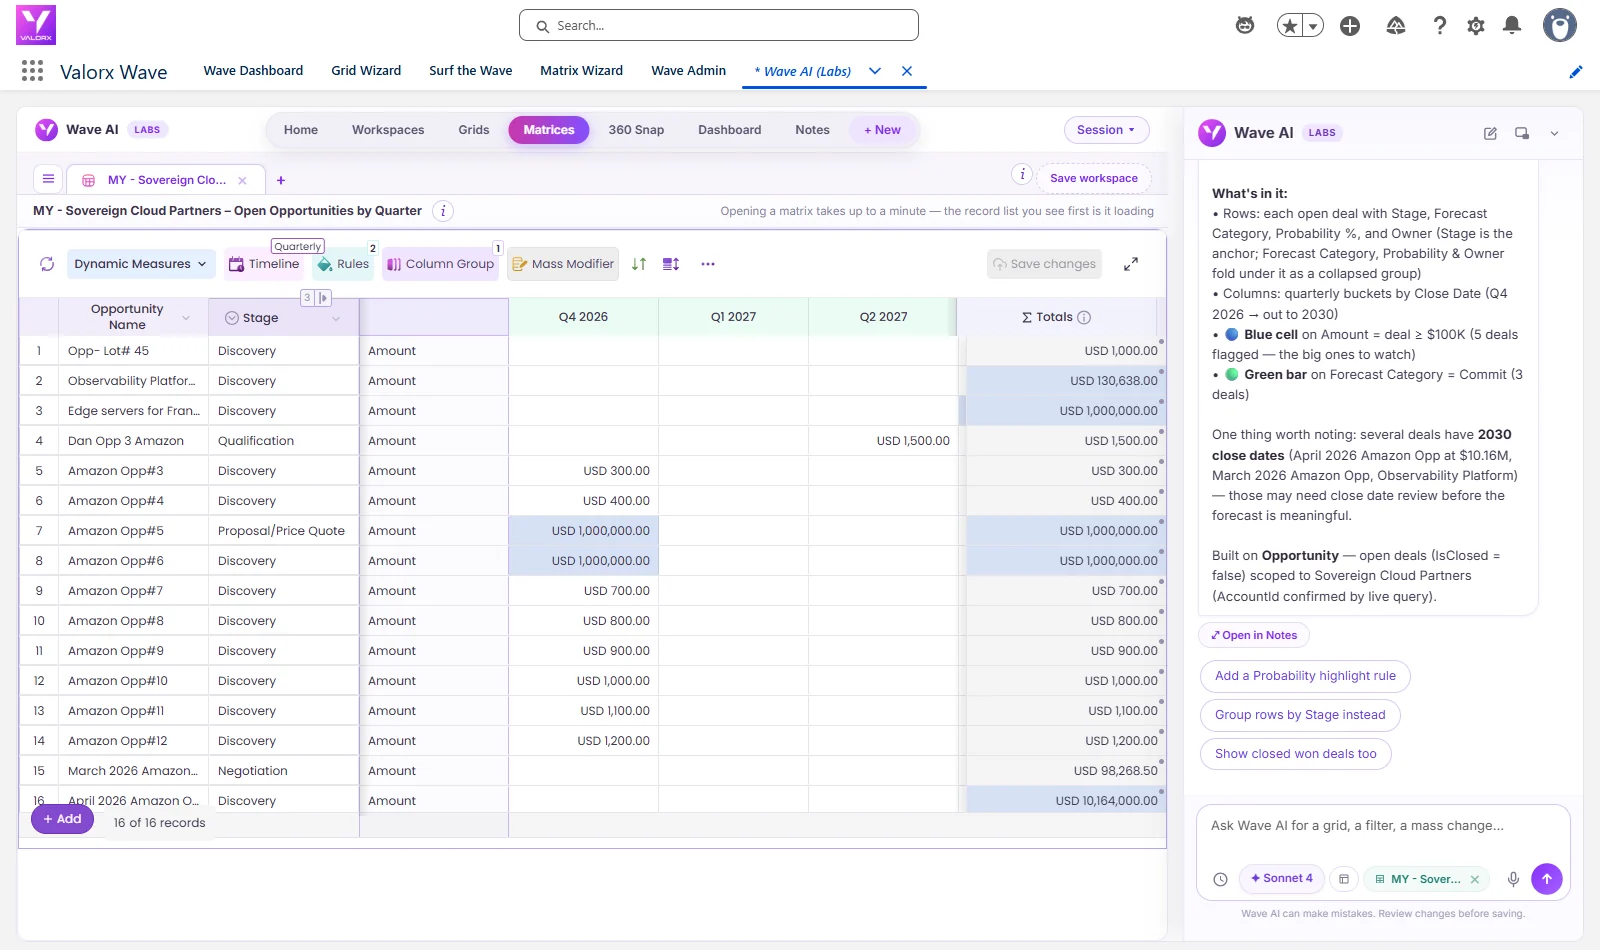Collapse Wave AI panel with chevron
Screen dimensions: 1600x950
click(1554, 133)
